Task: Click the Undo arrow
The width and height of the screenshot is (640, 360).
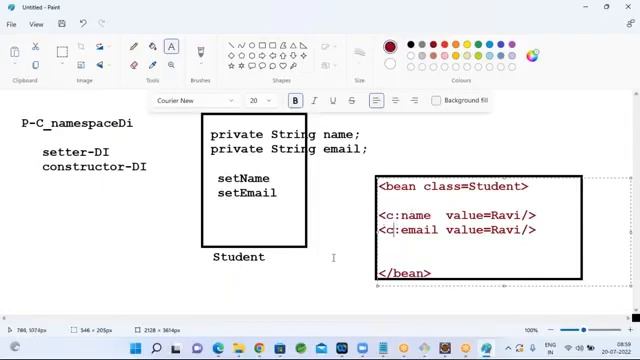Action: click(83, 24)
